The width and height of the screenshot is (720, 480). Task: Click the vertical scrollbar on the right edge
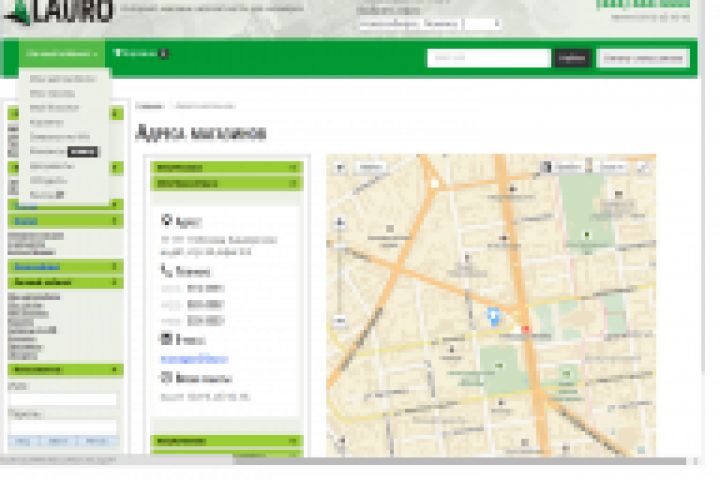pyautogui.click(x=702, y=184)
